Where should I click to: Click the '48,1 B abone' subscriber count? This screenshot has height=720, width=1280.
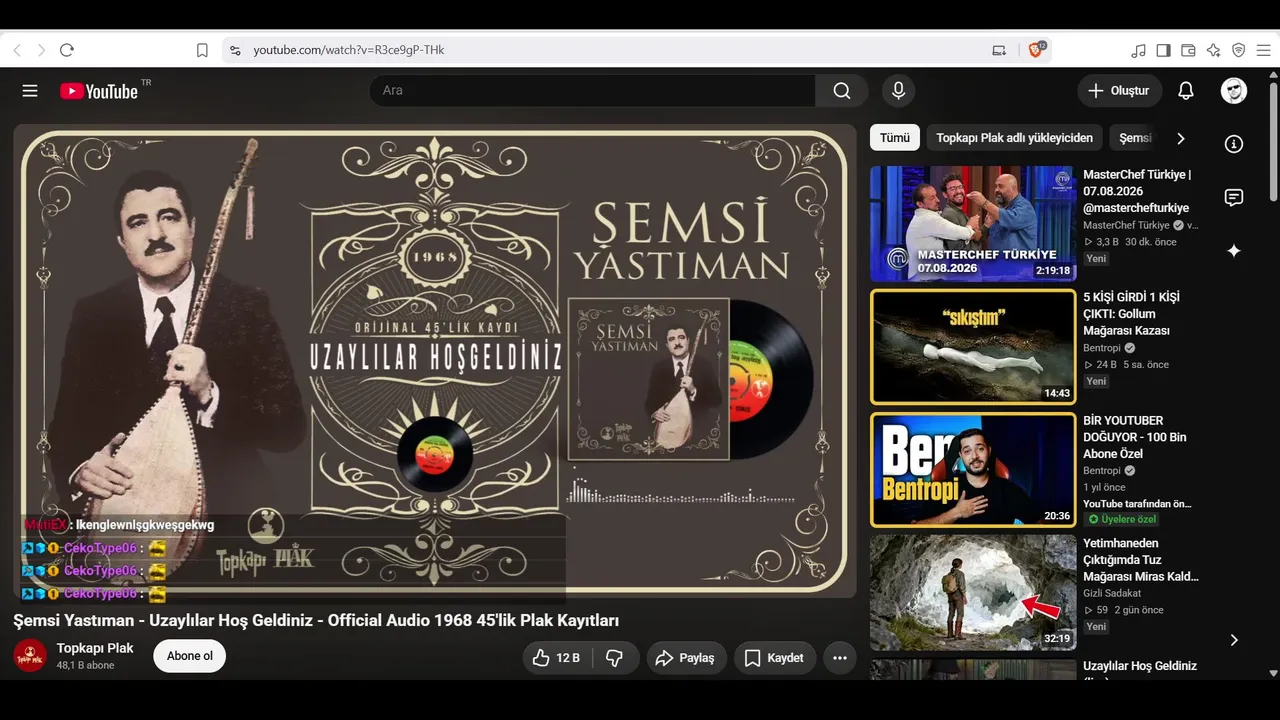[85, 665]
